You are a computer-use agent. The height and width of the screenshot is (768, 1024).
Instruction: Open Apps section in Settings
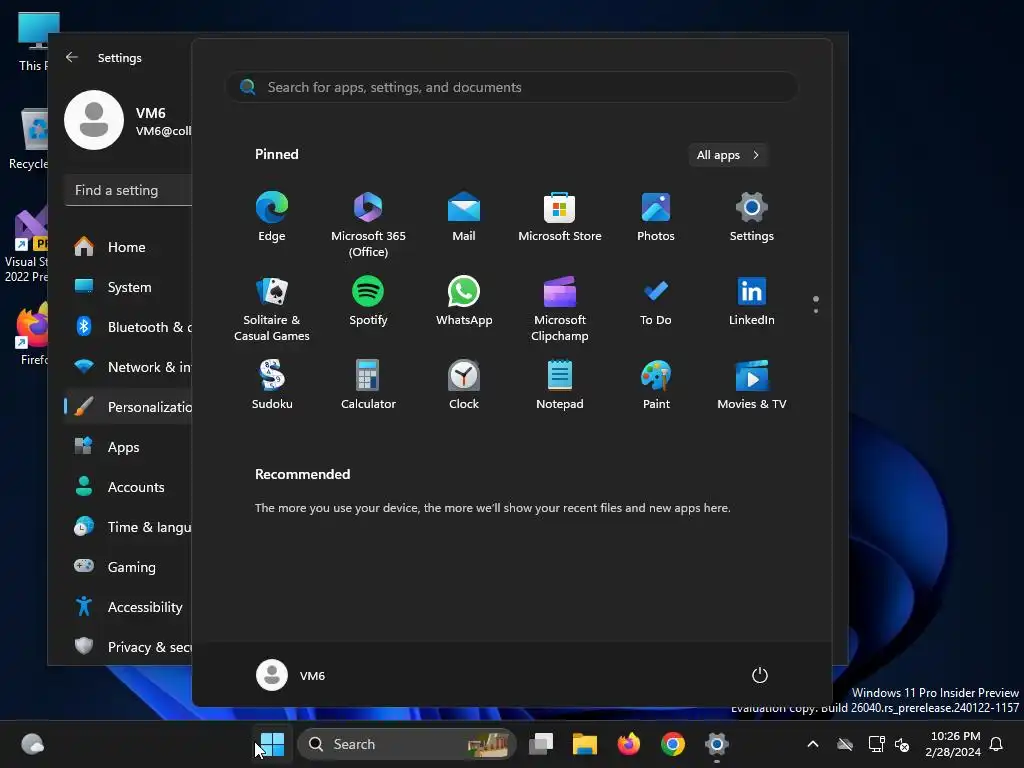[128, 447]
